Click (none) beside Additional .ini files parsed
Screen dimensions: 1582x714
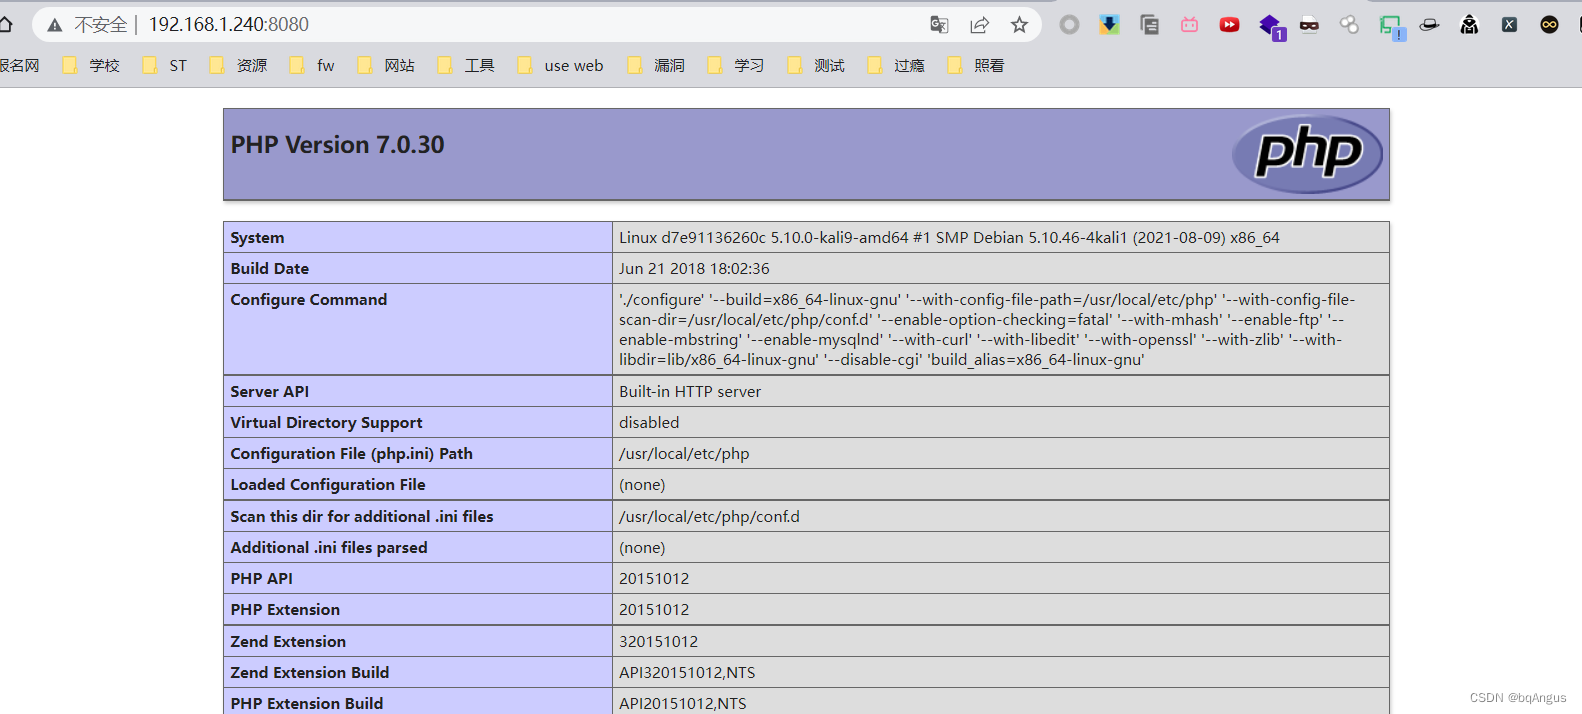click(x=642, y=548)
